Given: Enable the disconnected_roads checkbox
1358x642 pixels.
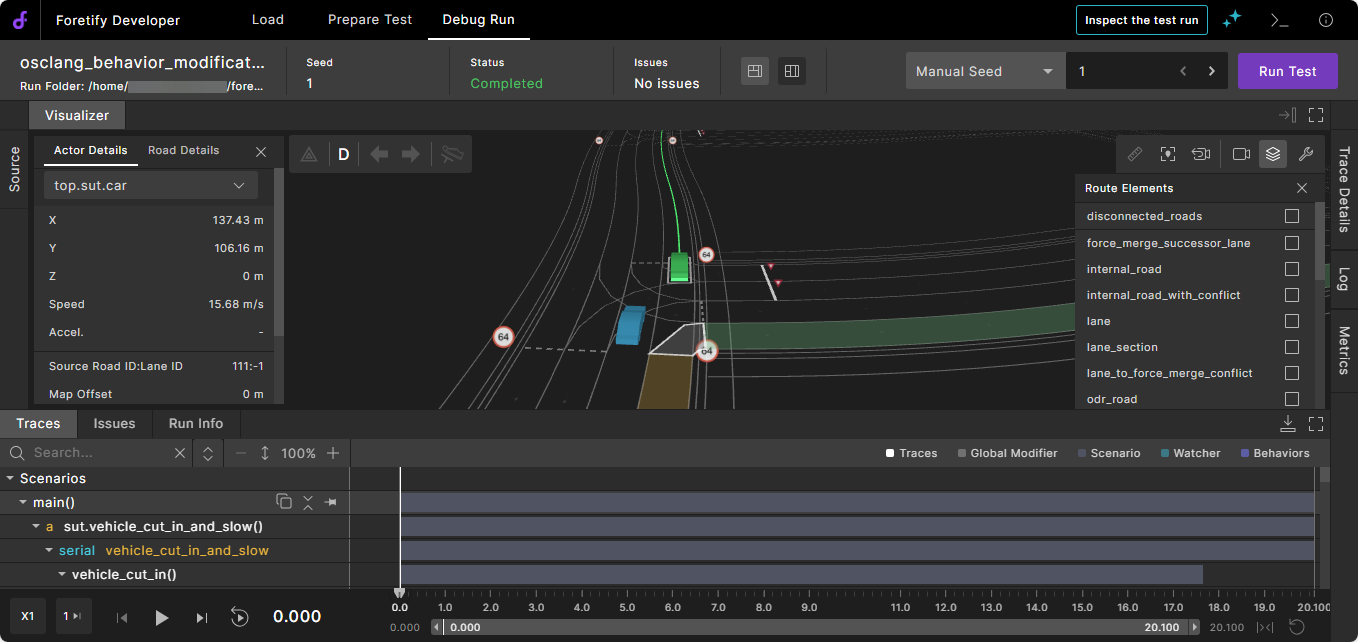Looking at the screenshot, I should (1292, 216).
